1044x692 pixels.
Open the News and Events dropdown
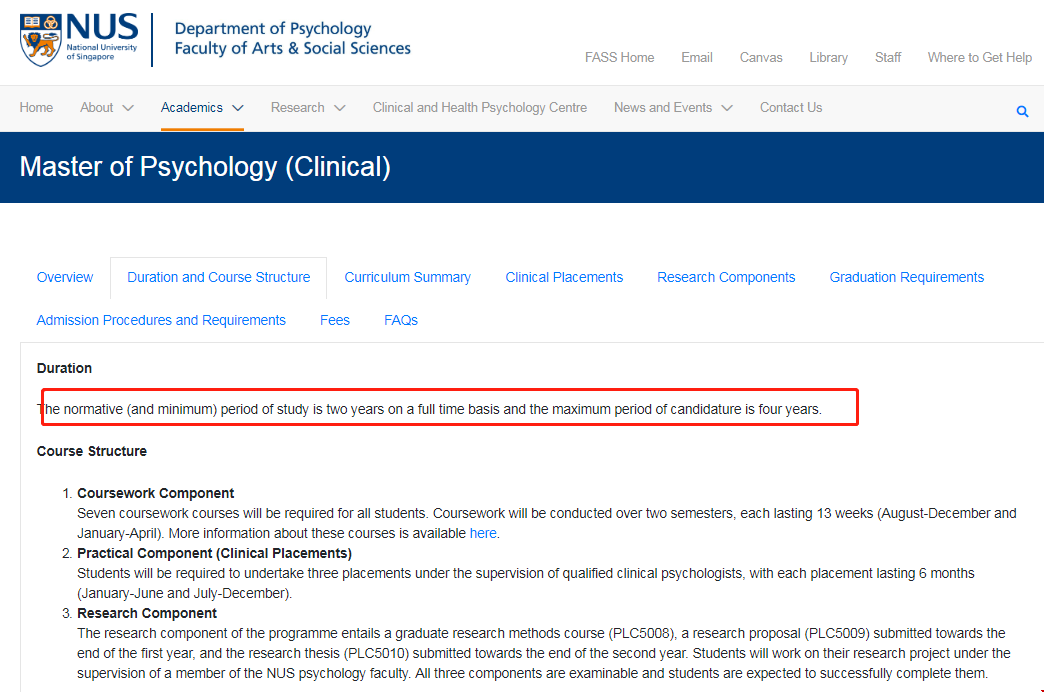coord(673,108)
